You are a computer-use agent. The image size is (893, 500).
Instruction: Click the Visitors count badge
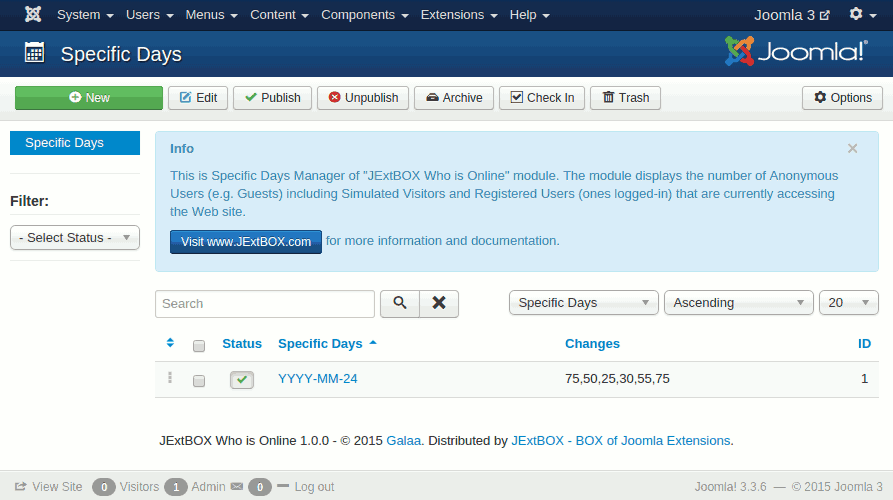tap(104, 487)
